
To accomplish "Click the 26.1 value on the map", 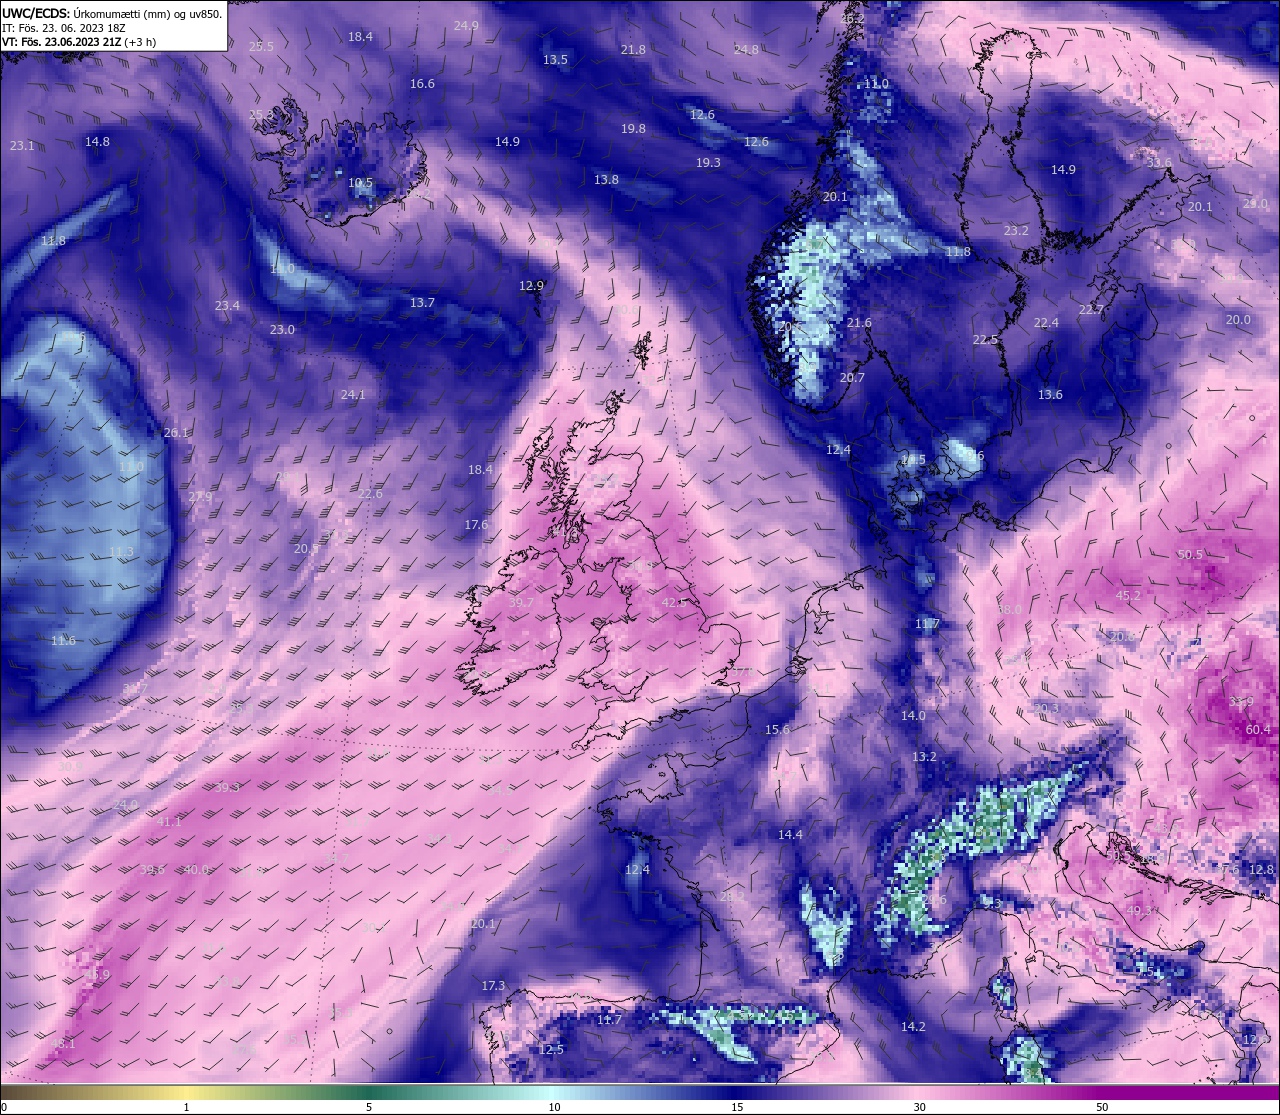I will (x=176, y=433).
